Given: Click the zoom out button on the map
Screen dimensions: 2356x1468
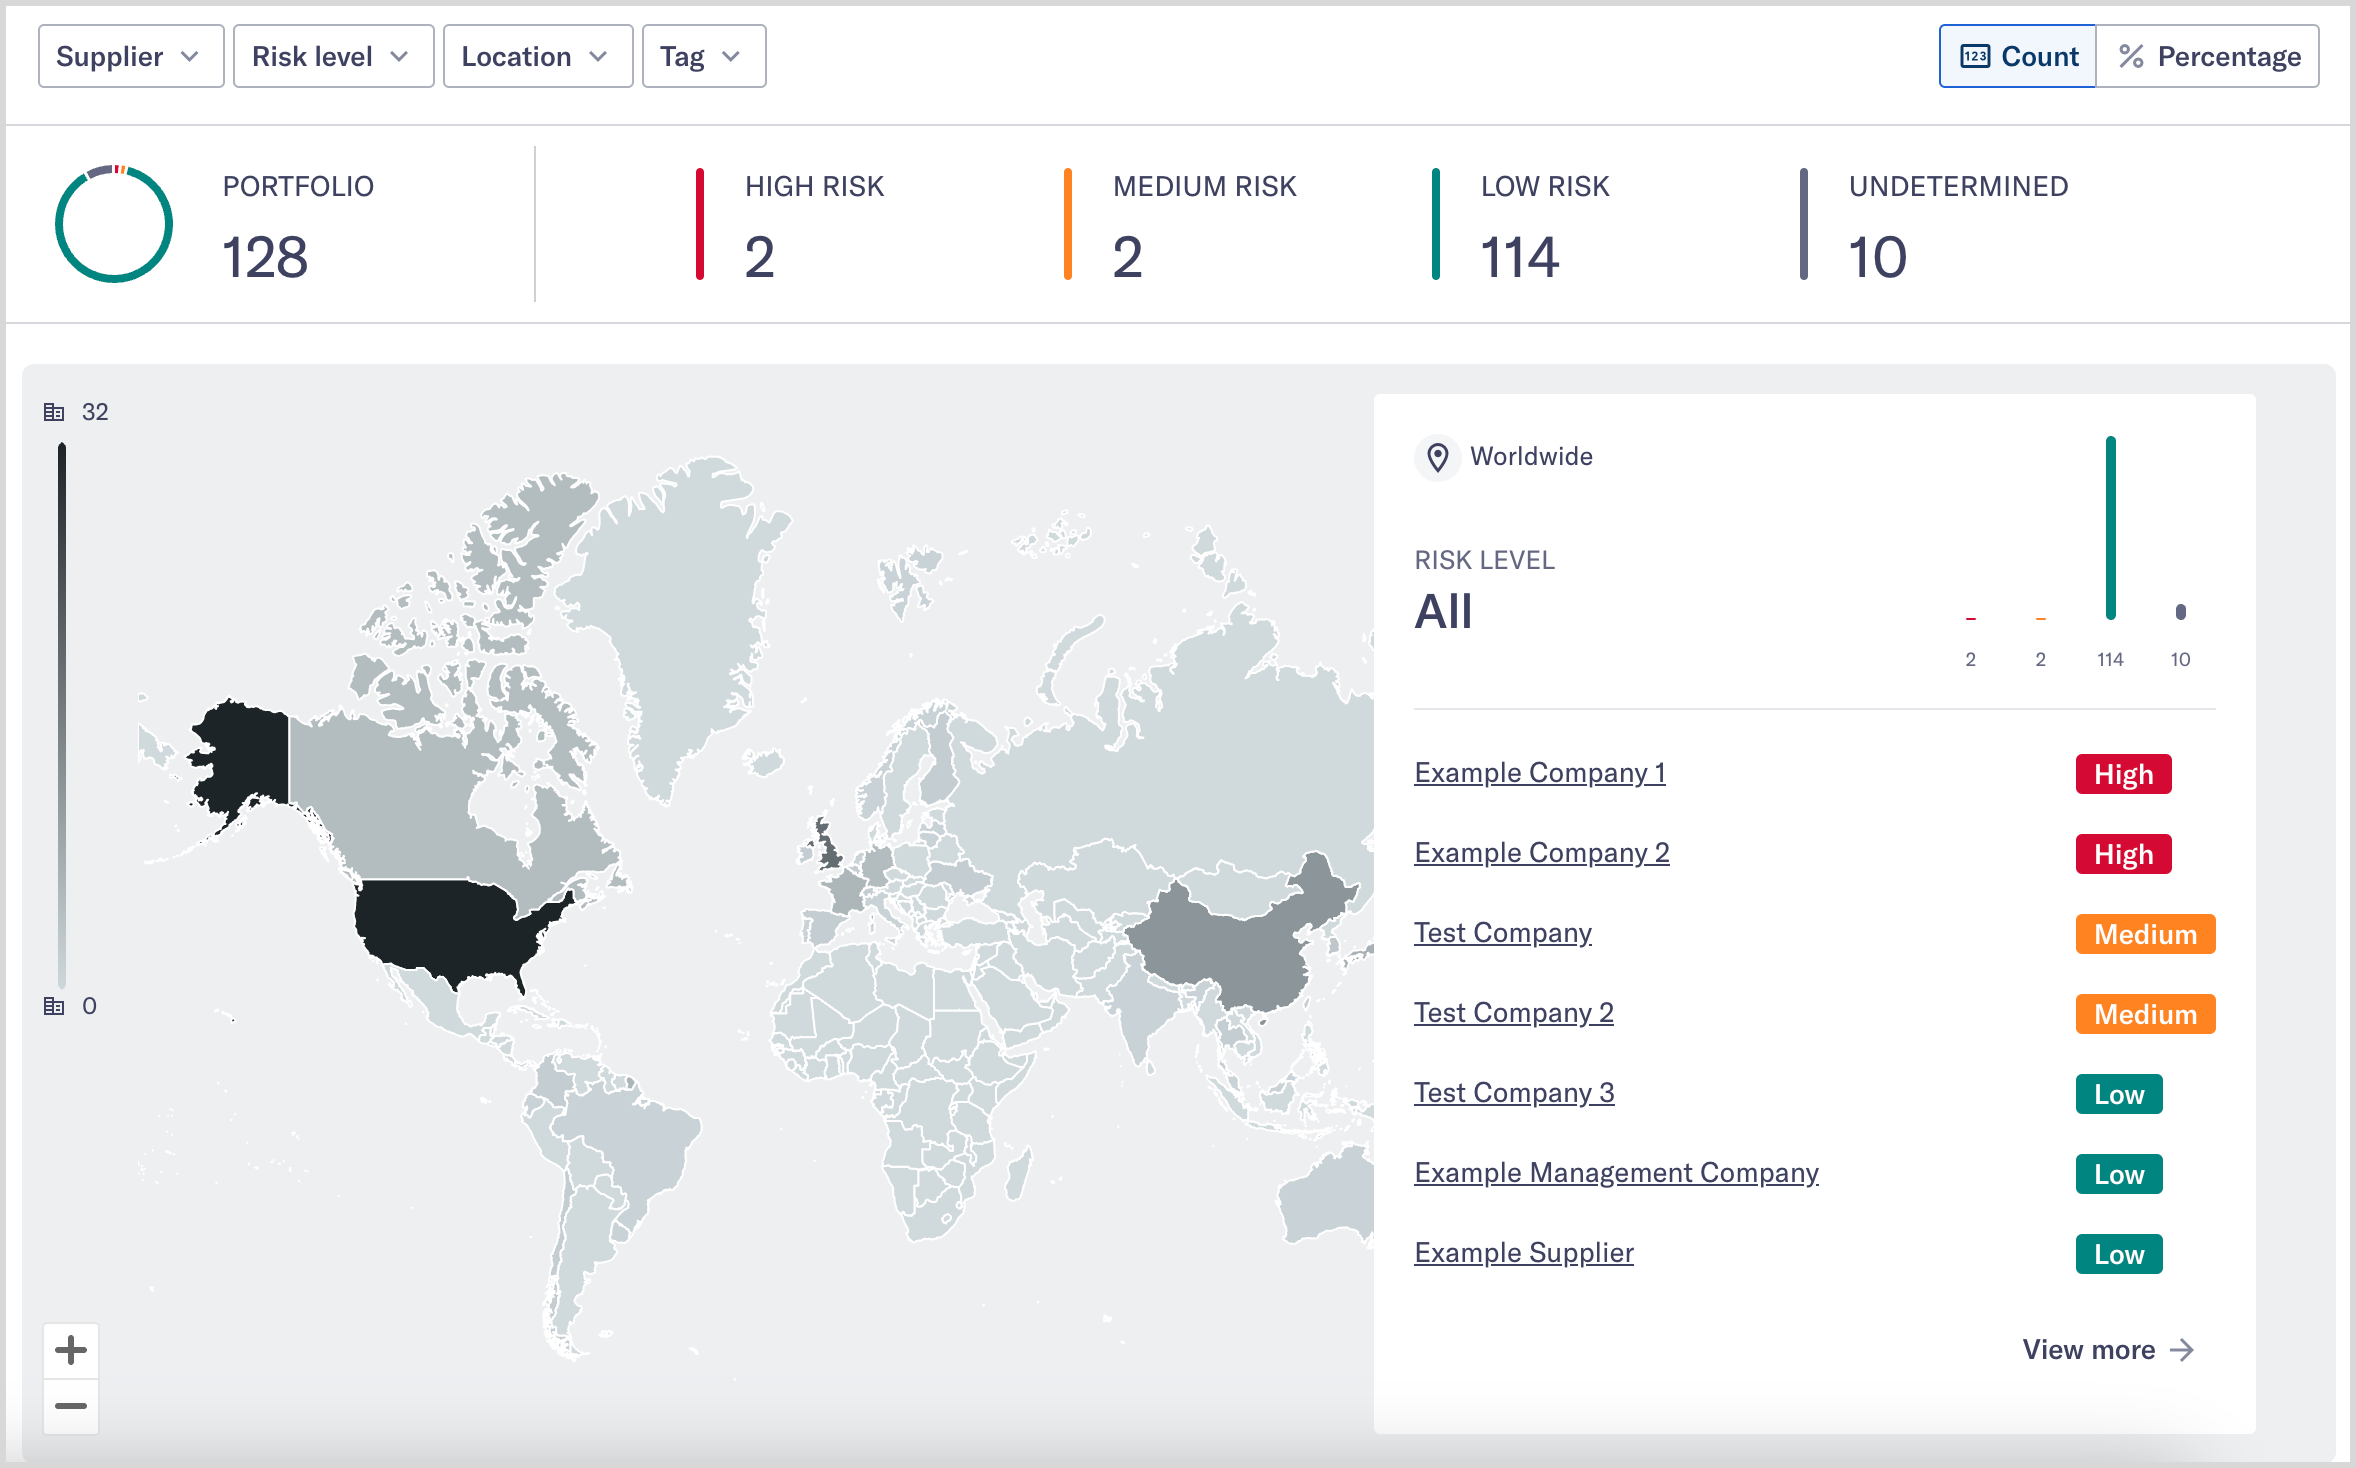Looking at the screenshot, I should tap(71, 1405).
